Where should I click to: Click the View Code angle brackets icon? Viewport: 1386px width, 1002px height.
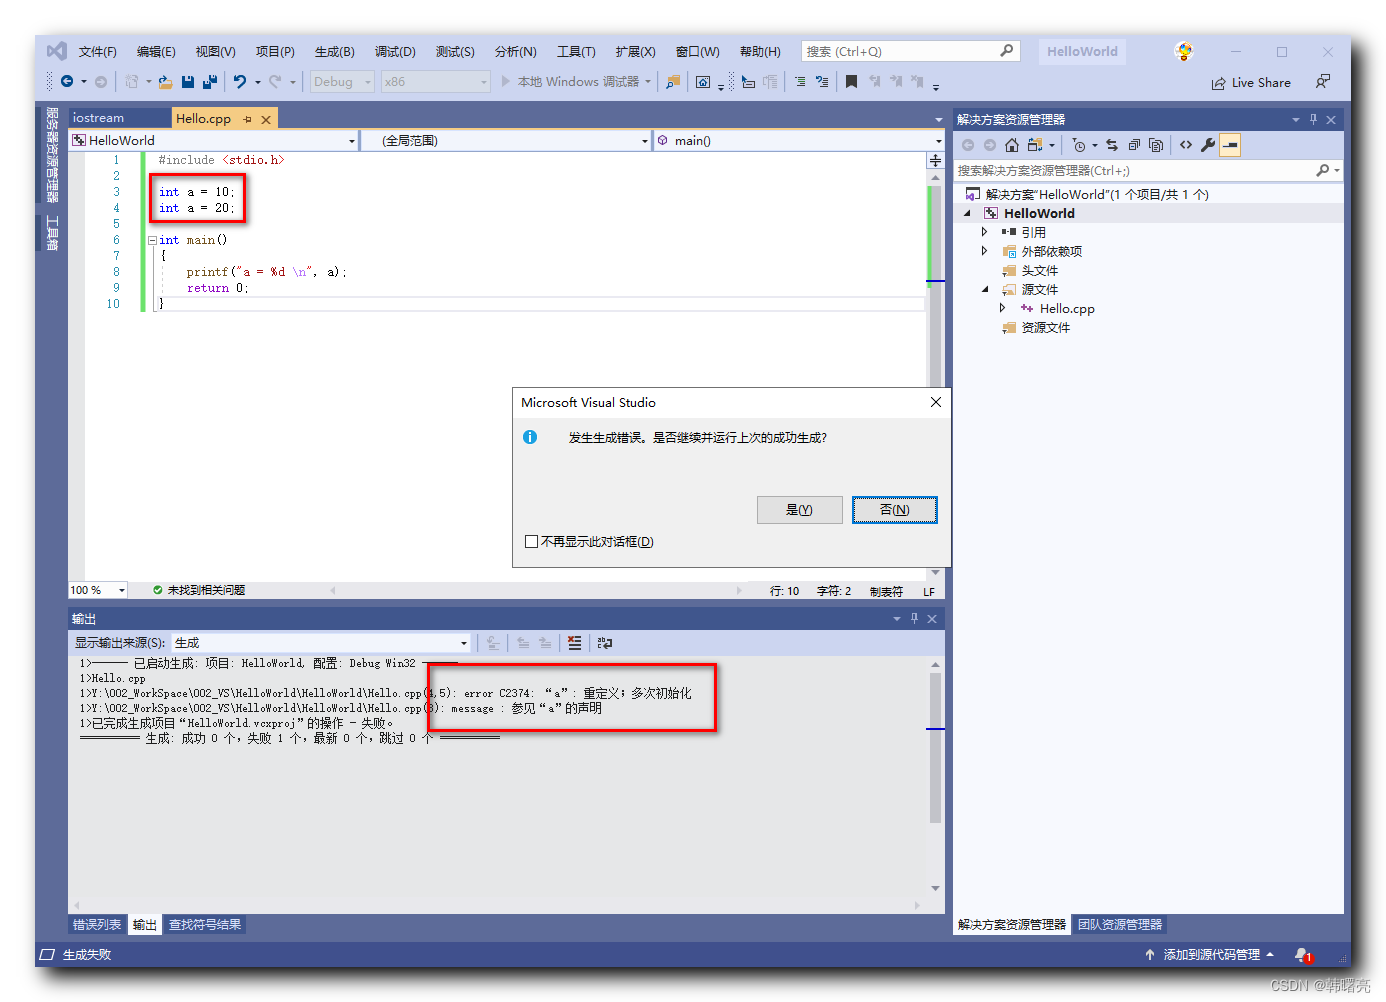click(1186, 145)
